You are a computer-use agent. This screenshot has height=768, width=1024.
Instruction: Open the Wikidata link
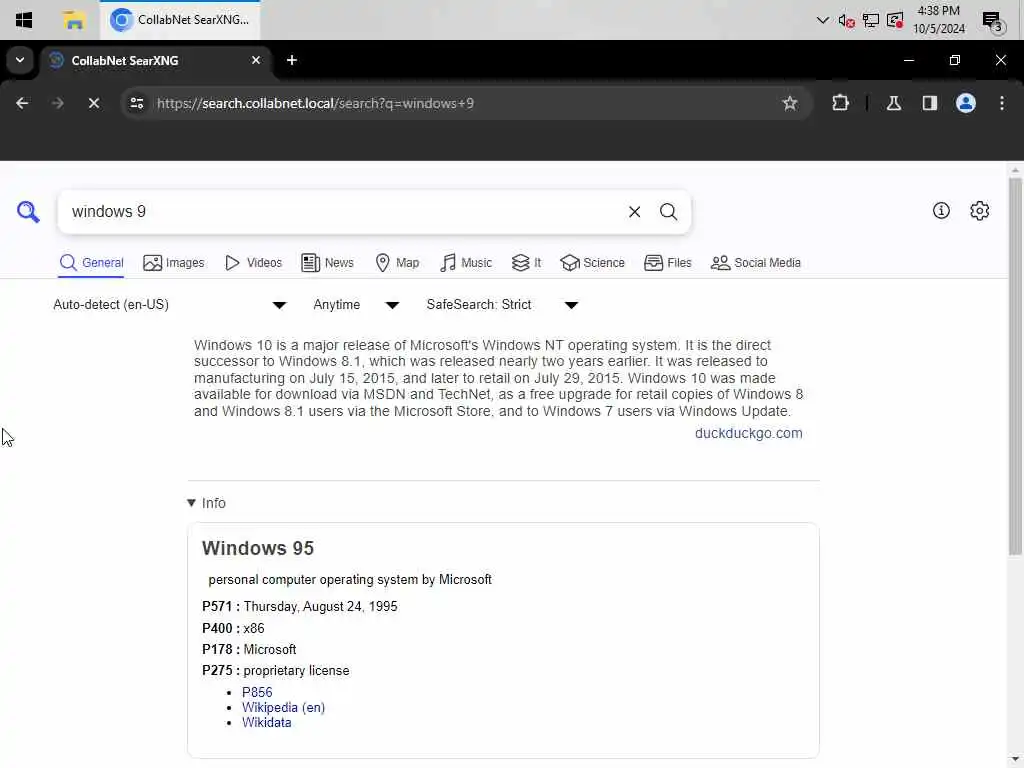tap(266, 722)
